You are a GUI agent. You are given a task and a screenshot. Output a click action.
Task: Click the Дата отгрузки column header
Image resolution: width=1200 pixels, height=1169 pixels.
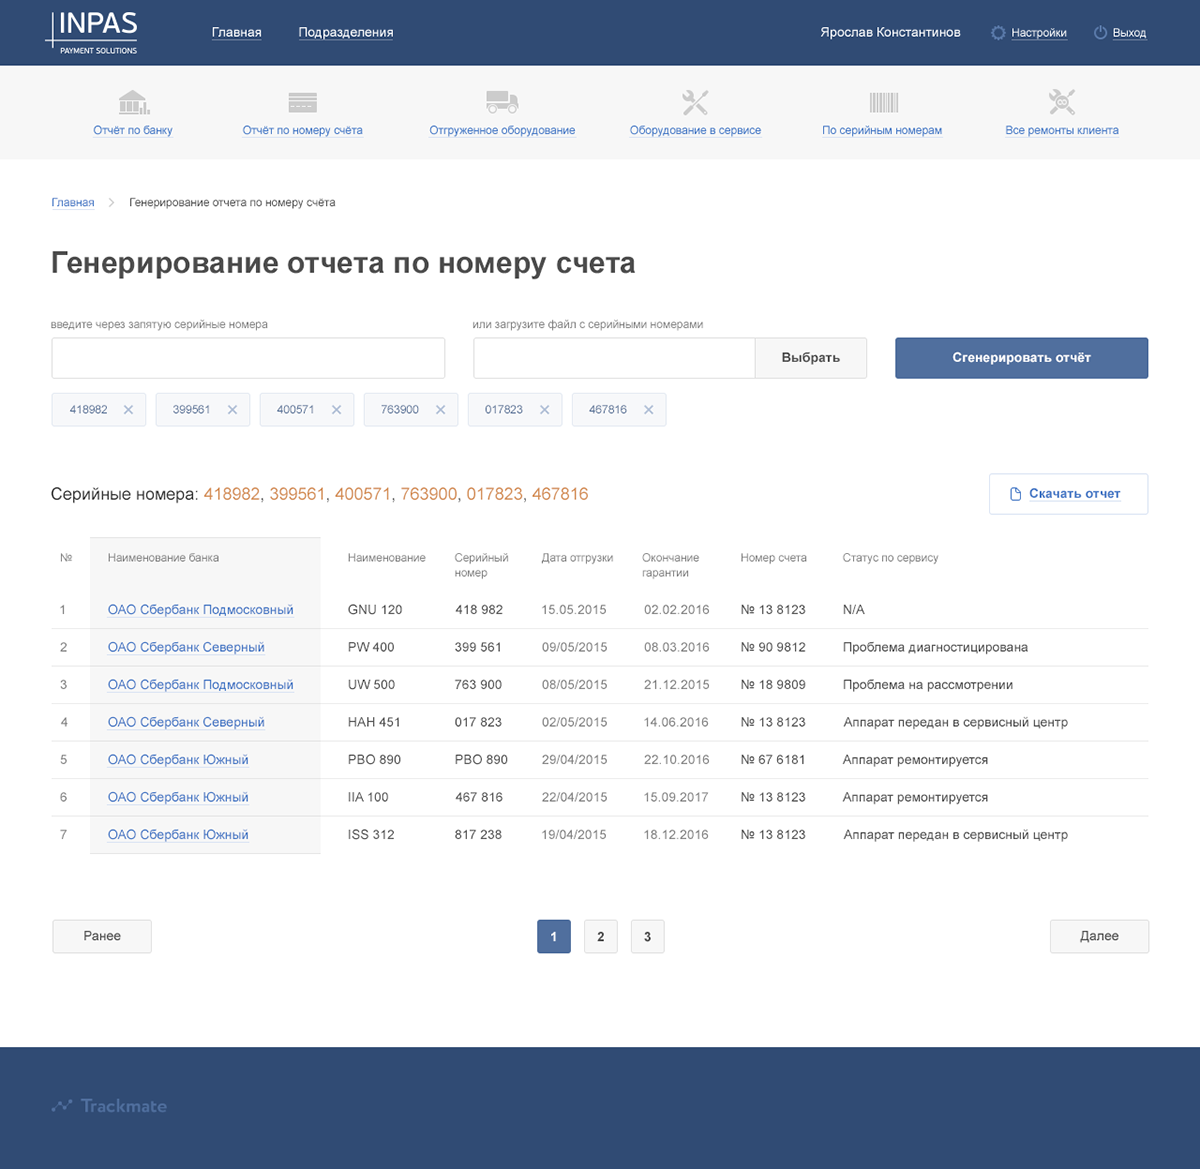point(577,558)
